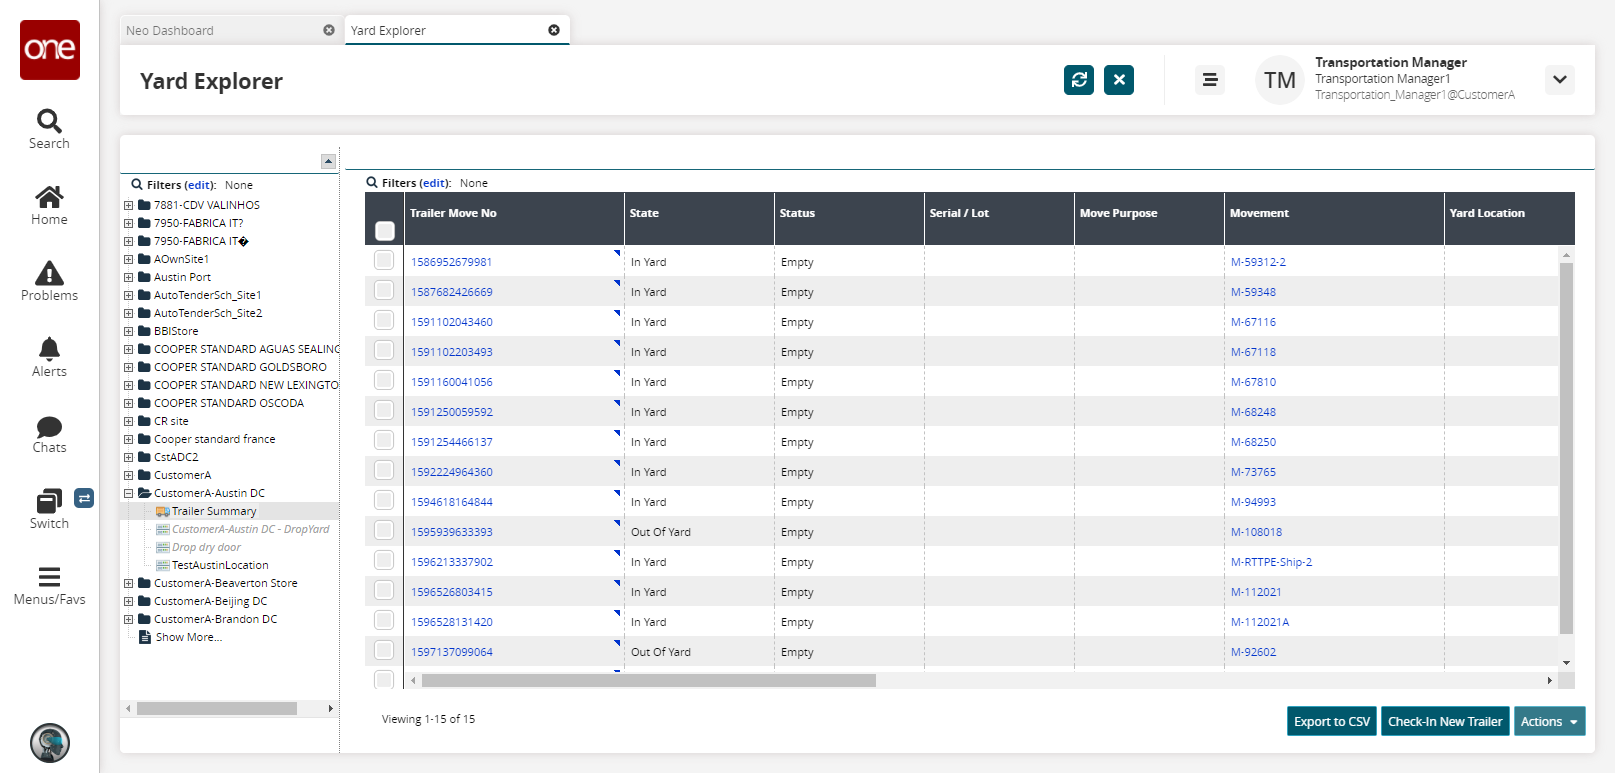Expand the CustomerA-Beaverton Store tree node
The height and width of the screenshot is (773, 1615).
click(128, 583)
